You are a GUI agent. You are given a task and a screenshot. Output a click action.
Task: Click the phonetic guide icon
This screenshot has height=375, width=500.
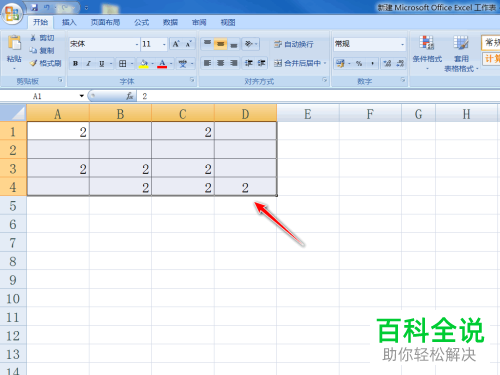[x=183, y=63]
